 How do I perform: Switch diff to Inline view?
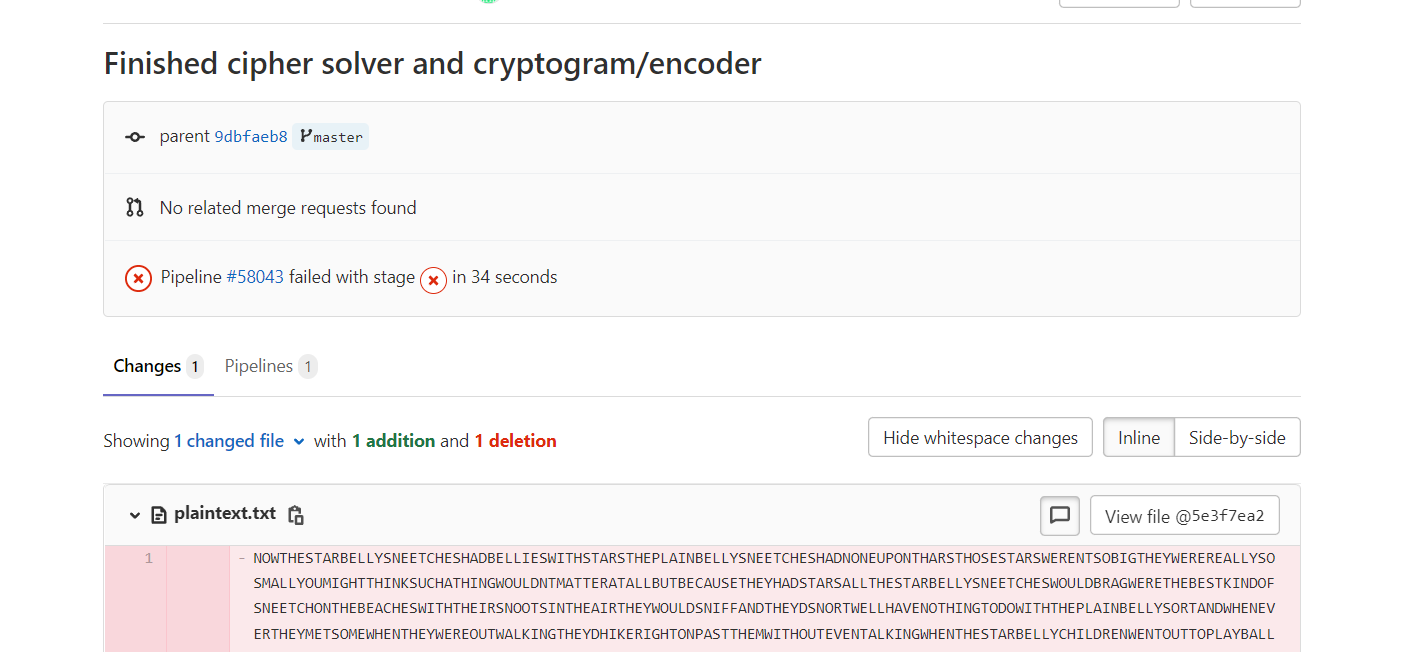tap(1139, 438)
